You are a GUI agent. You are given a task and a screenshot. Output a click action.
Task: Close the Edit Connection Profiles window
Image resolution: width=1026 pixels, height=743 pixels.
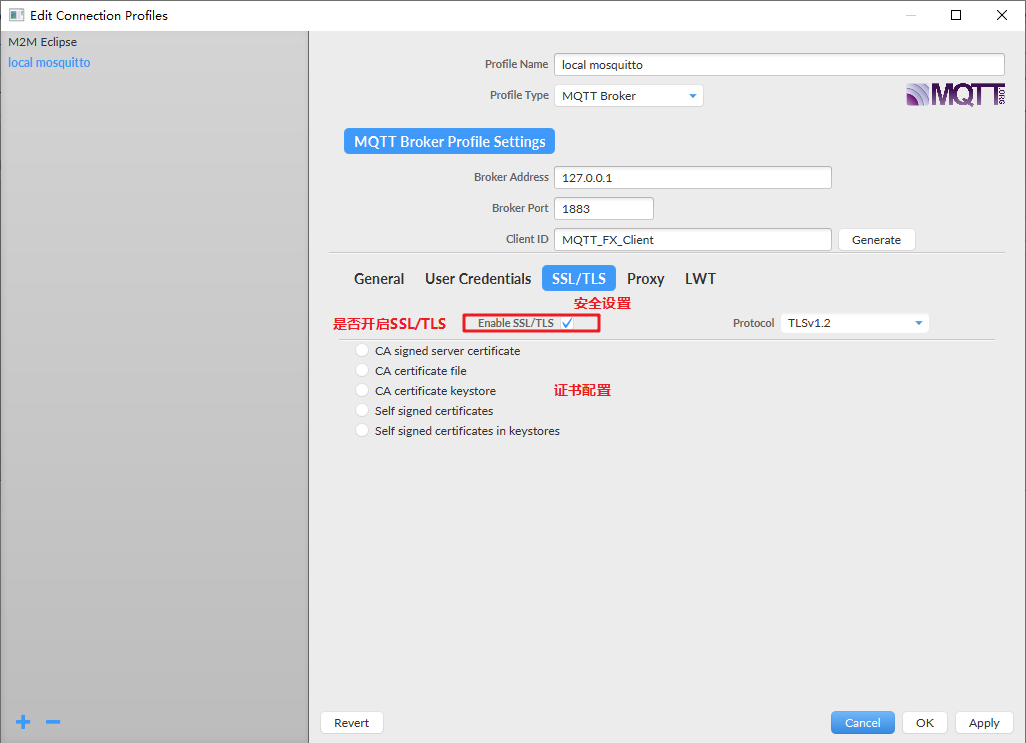pyautogui.click(x=1002, y=15)
